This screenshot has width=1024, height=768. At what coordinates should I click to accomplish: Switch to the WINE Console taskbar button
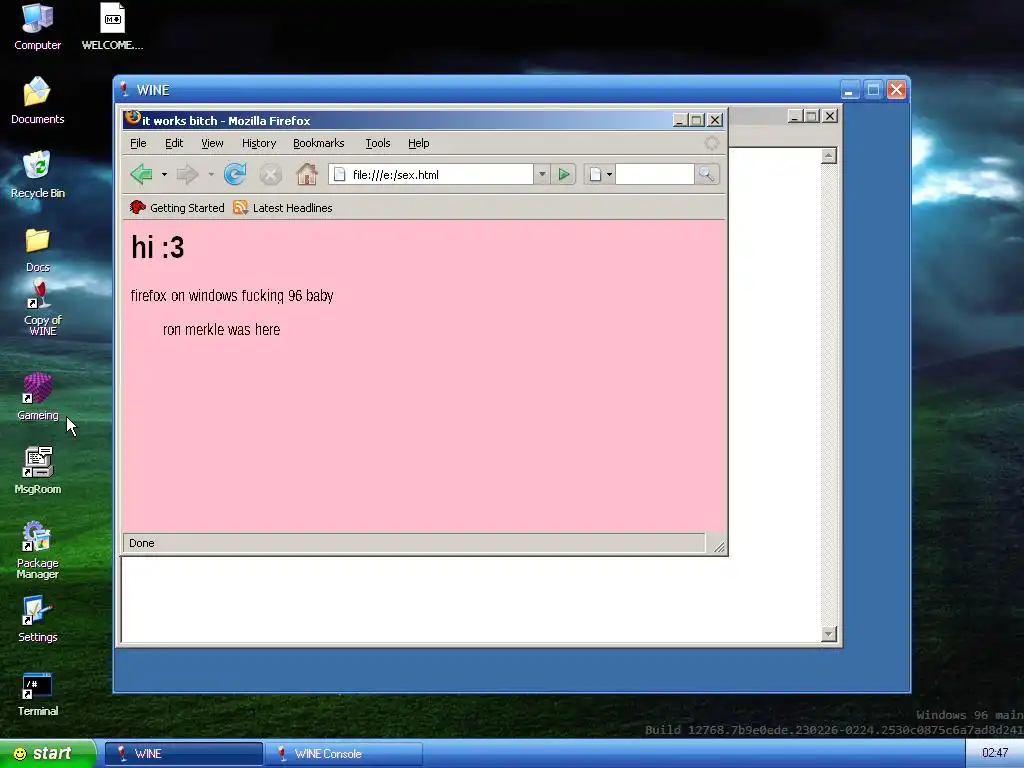[344, 754]
